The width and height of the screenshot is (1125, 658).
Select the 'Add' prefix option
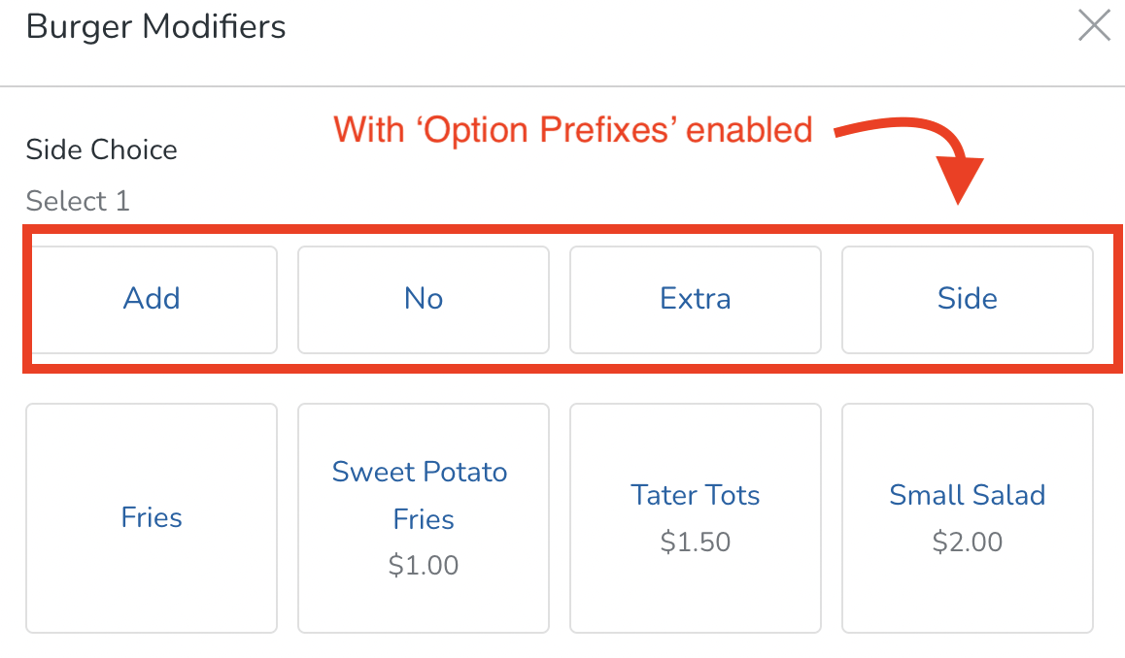point(151,299)
